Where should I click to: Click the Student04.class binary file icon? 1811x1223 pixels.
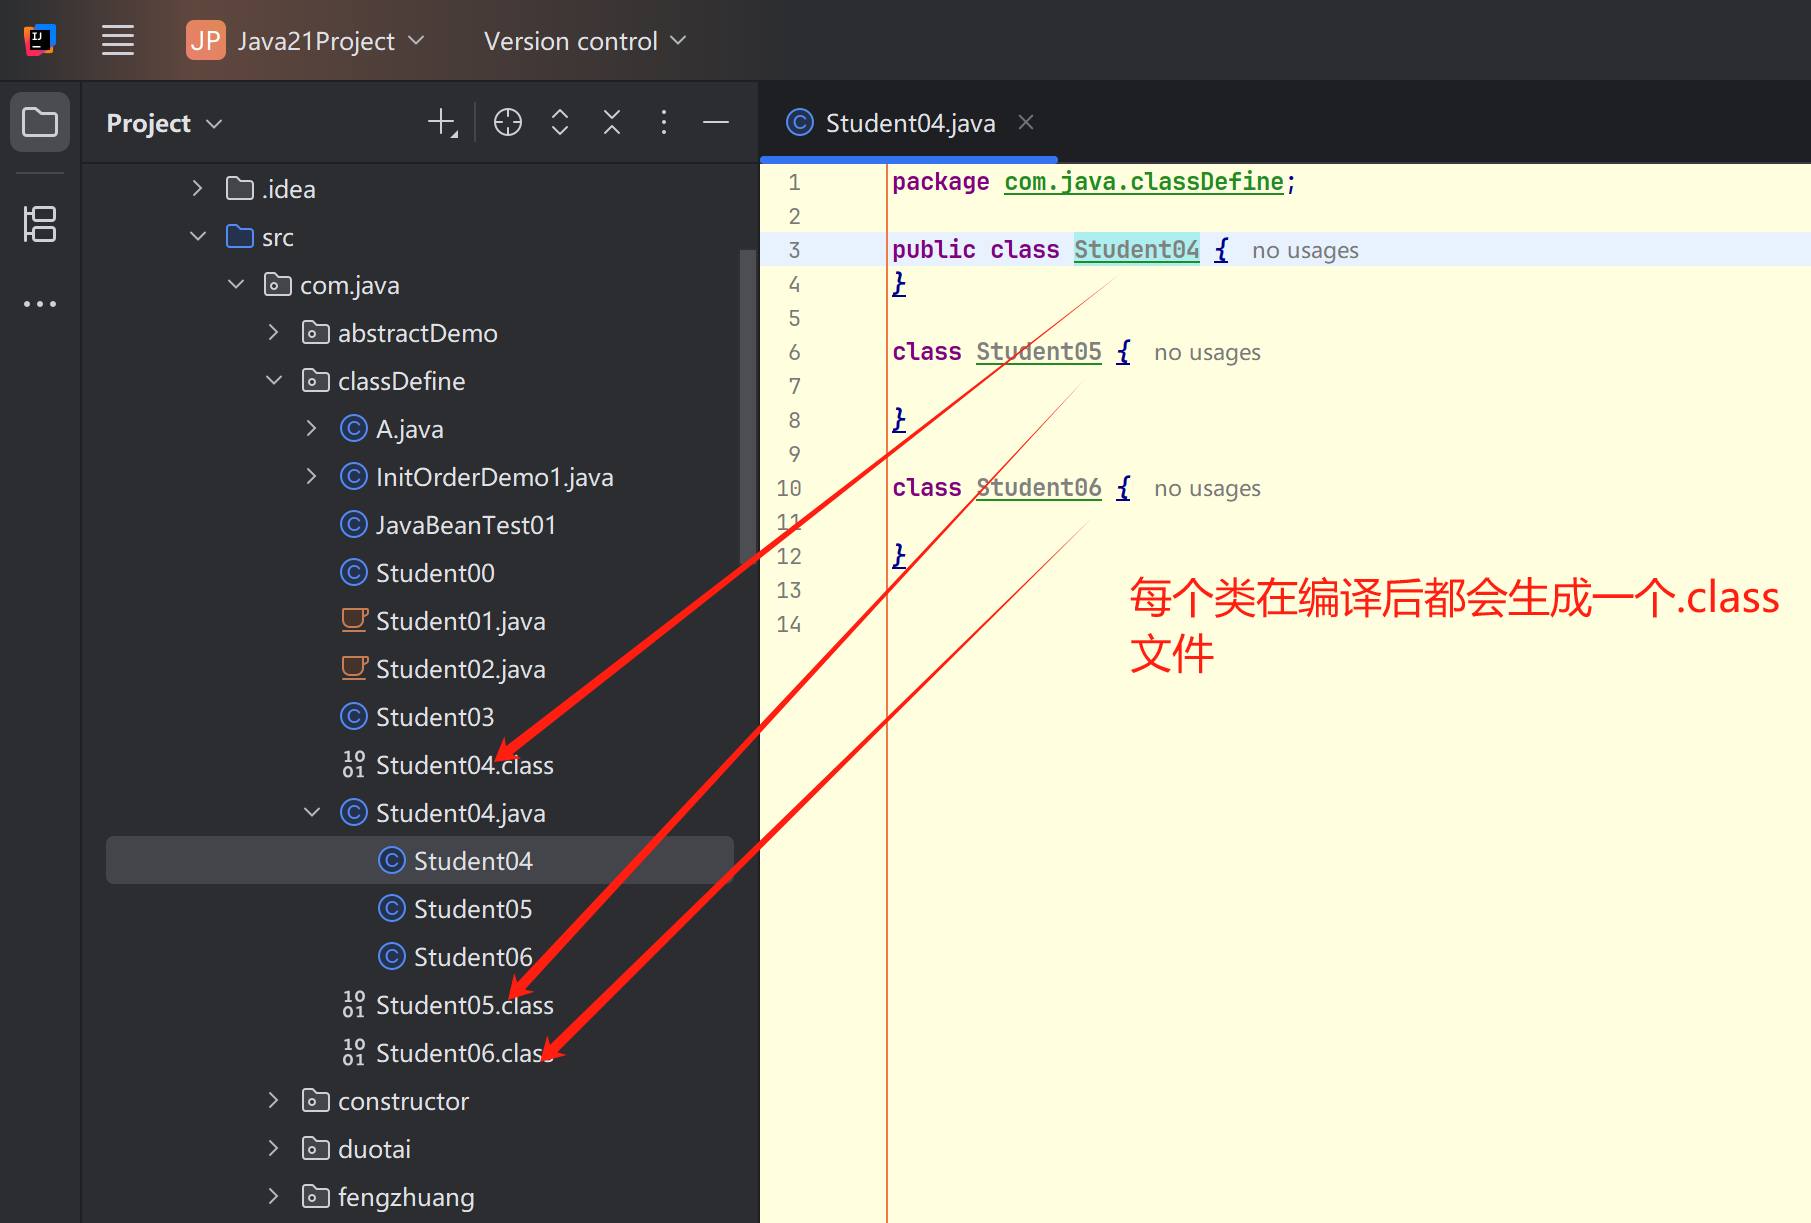pos(353,764)
